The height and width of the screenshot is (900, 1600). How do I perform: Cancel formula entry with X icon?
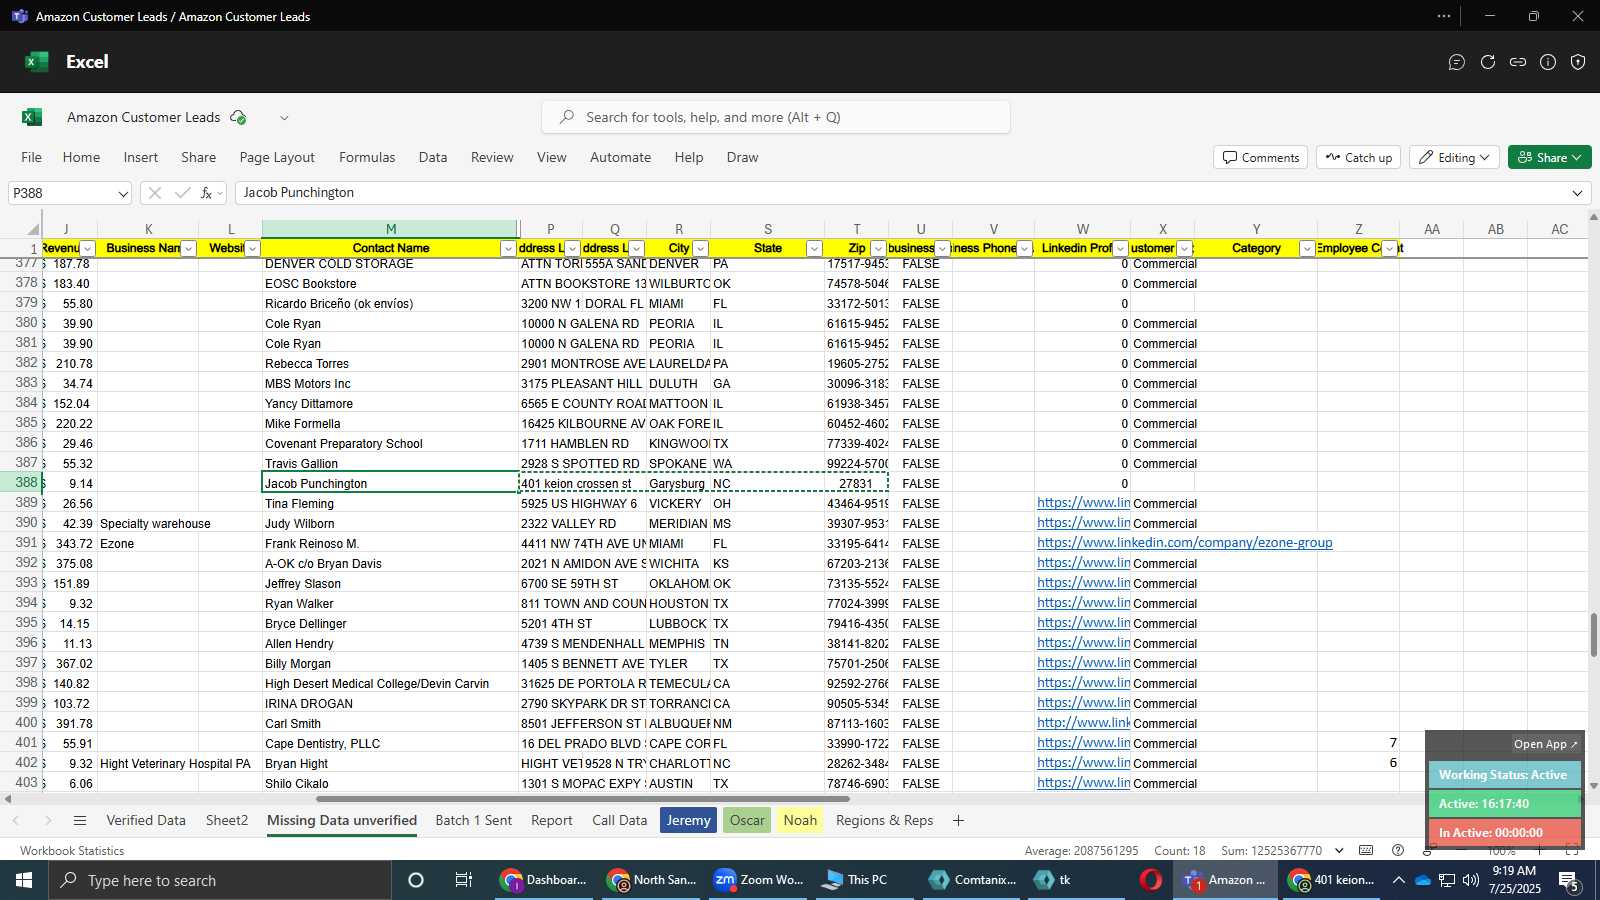154,193
